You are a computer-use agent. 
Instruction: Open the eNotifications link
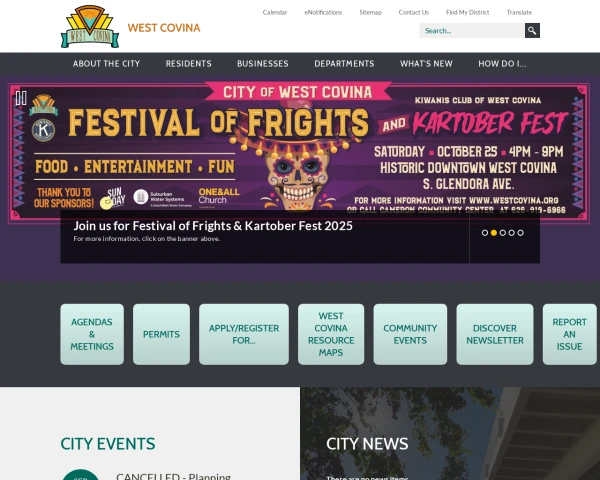tap(323, 12)
